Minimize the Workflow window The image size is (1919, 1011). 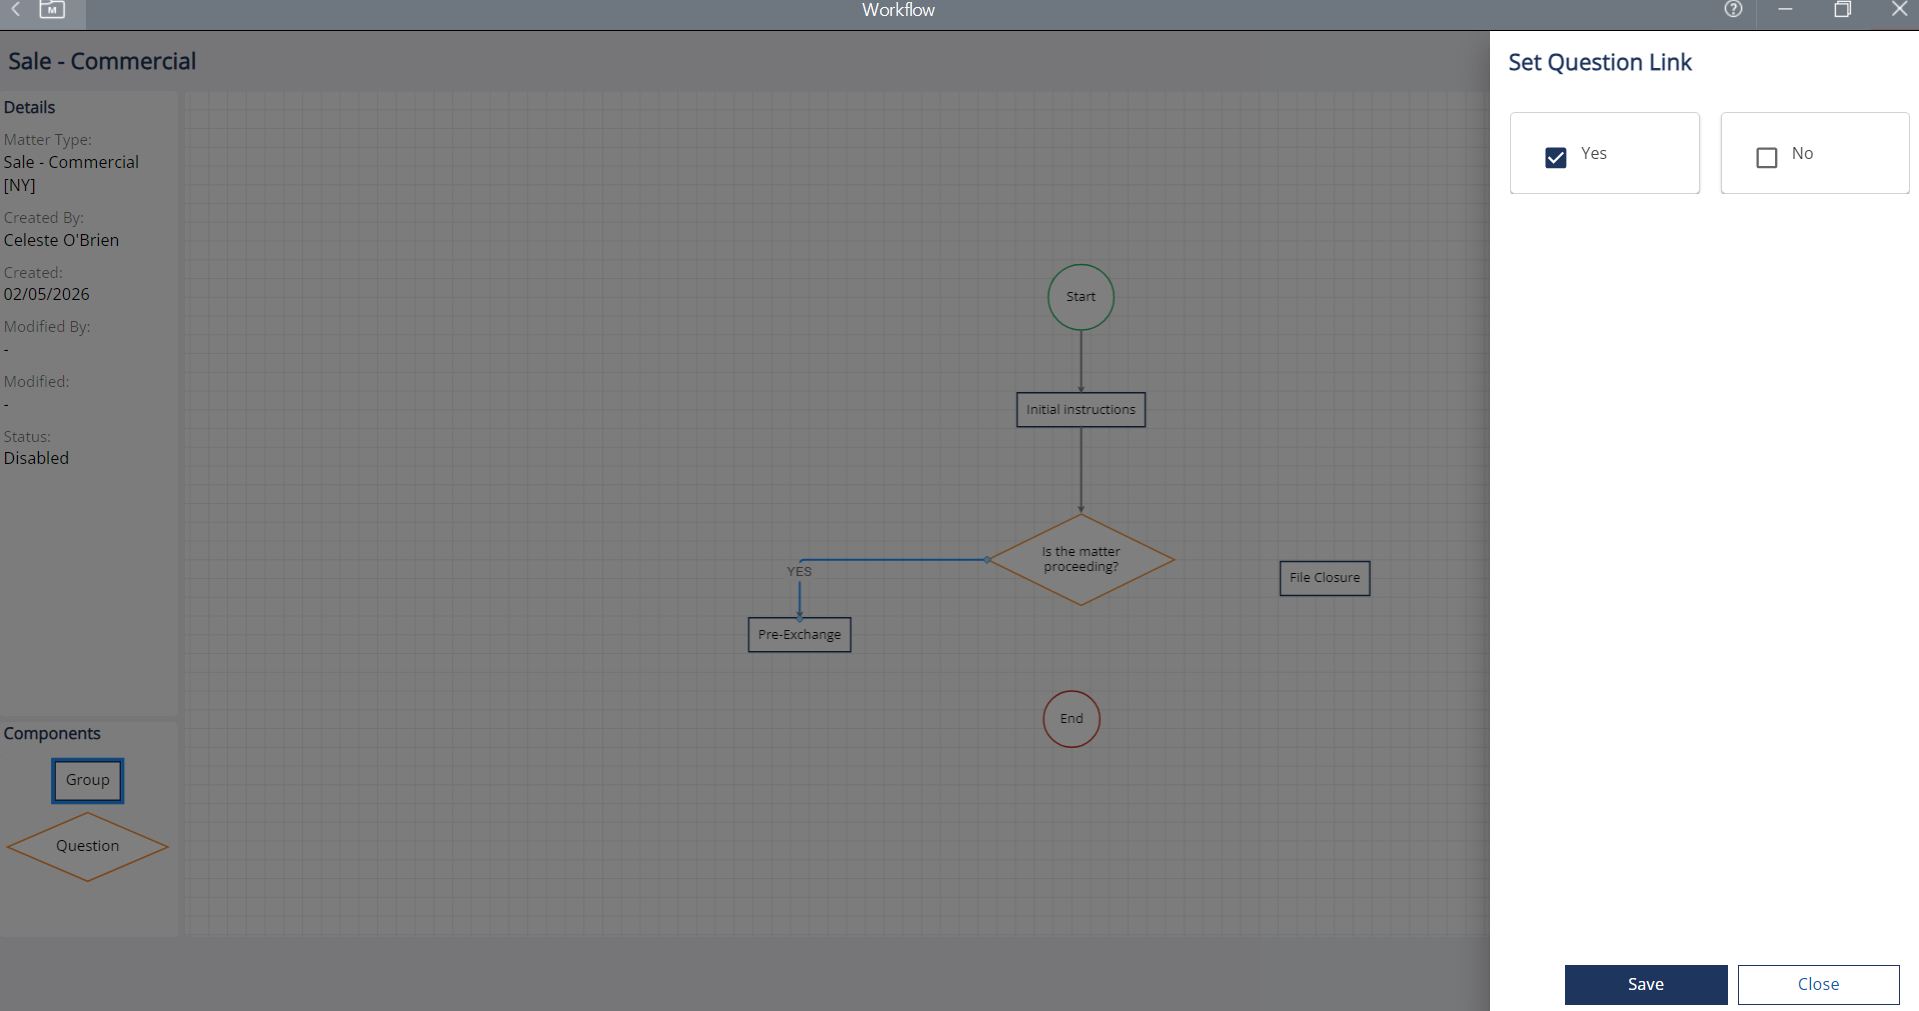pyautogui.click(x=1785, y=10)
